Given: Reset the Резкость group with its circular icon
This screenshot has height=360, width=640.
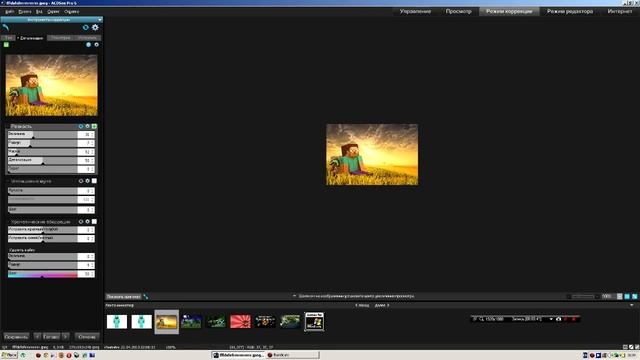Looking at the screenshot, I should (x=81, y=127).
